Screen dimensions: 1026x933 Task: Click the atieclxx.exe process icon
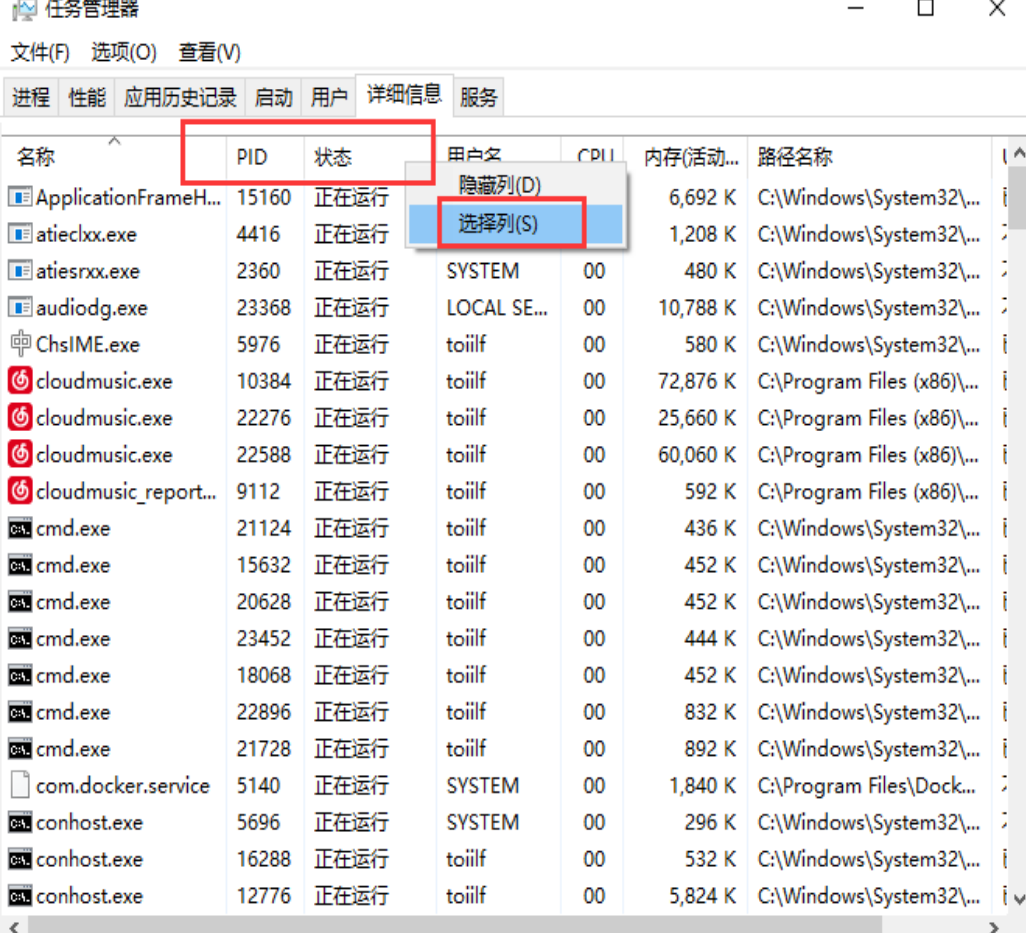click(20, 234)
